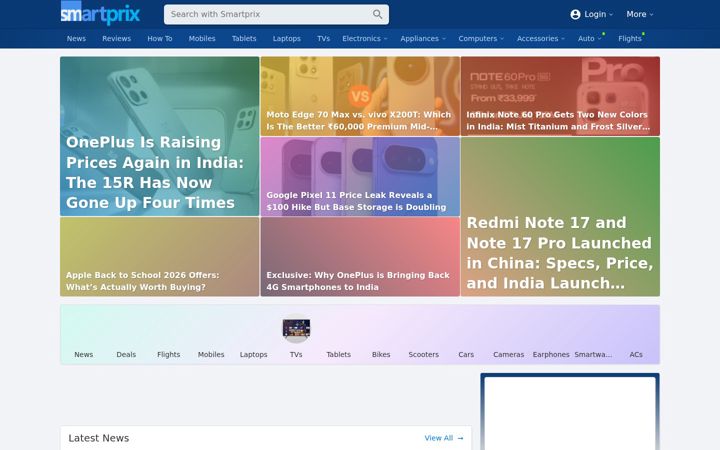Image resolution: width=720 pixels, height=450 pixels.
Task: Open the Flights nav item
Action: coord(630,39)
